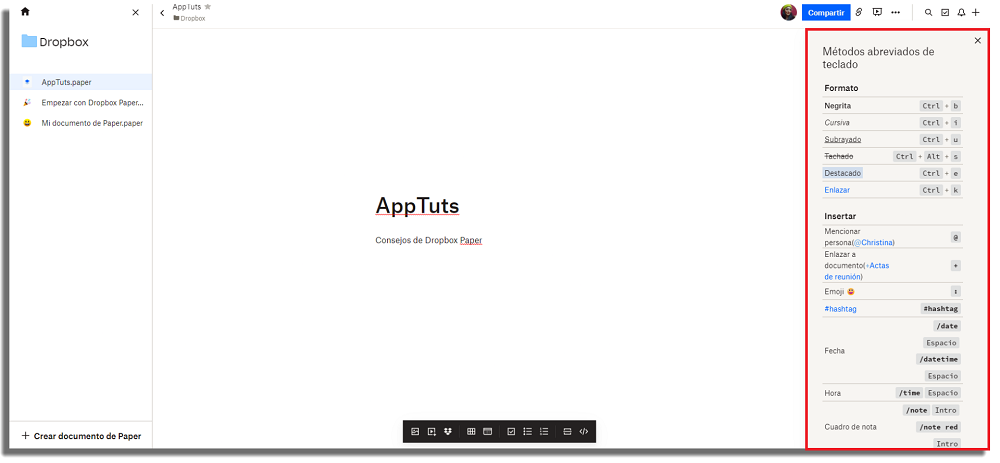This screenshot has height=463, width=1000.
Task: Click Subrayado in Formato list
Action: 842,139
